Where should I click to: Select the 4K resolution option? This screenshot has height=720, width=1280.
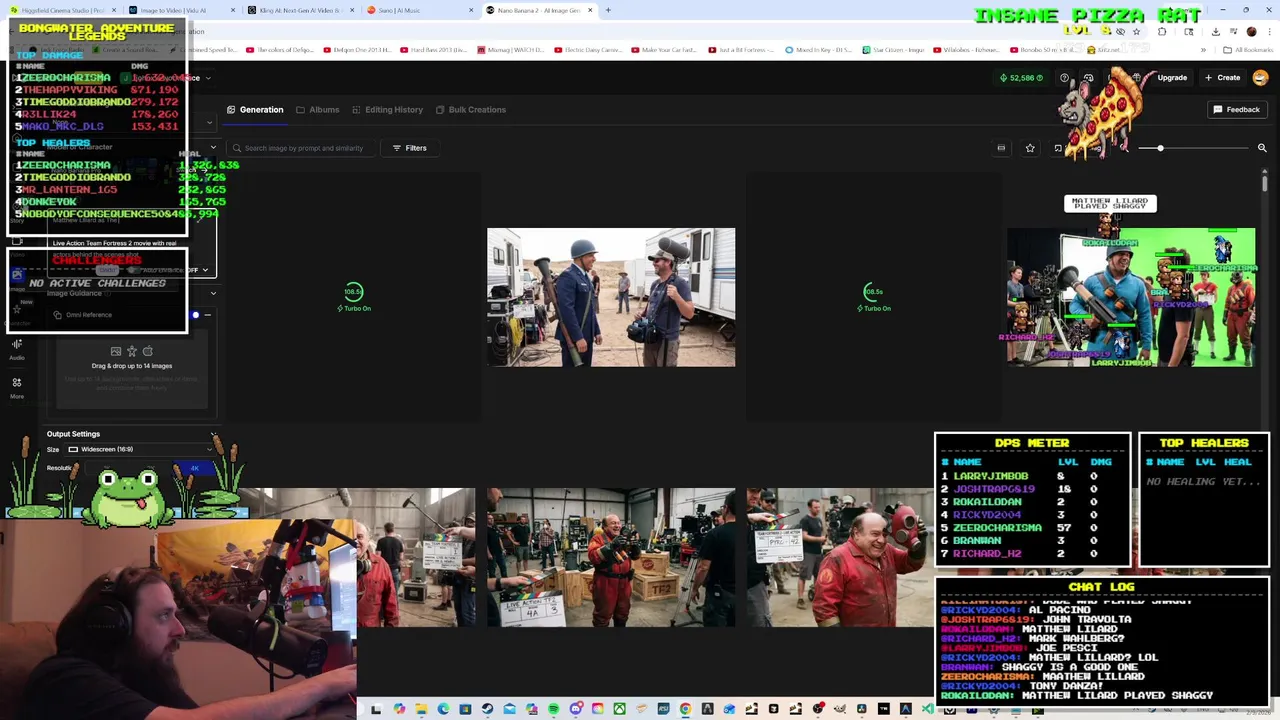[x=194, y=468]
